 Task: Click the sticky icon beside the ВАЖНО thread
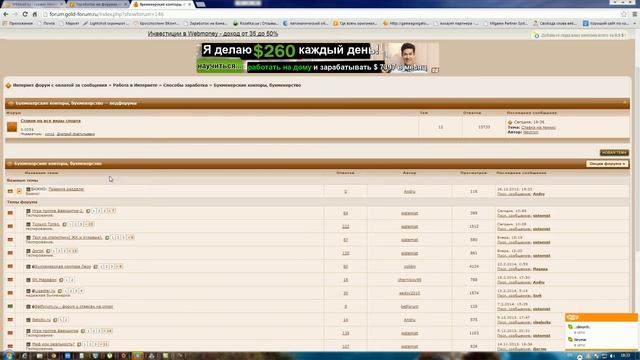(x=19, y=191)
